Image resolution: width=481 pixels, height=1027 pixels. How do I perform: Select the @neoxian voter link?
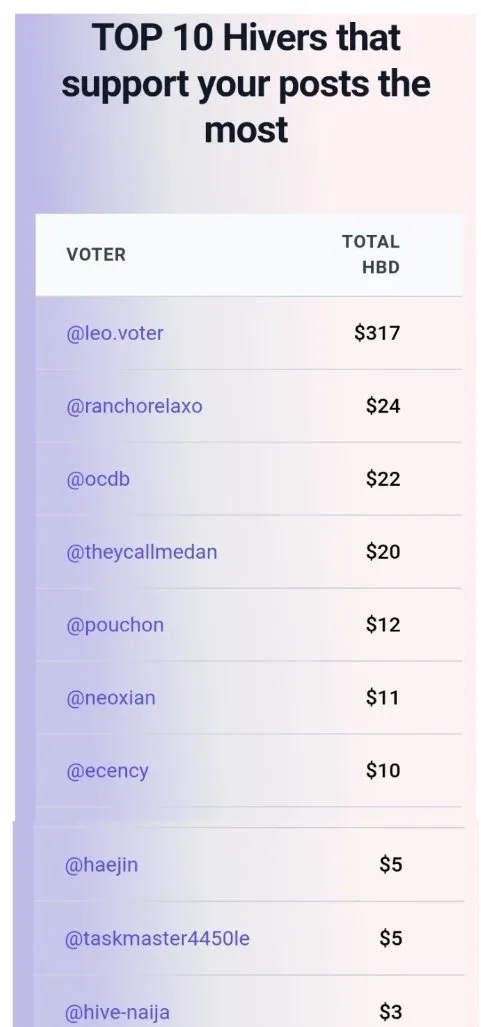pos(111,698)
